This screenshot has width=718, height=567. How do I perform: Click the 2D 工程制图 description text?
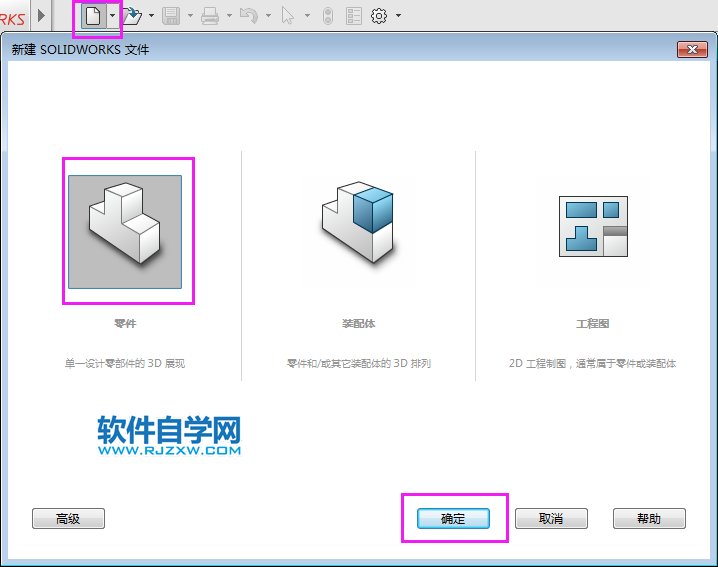[592, 364]
